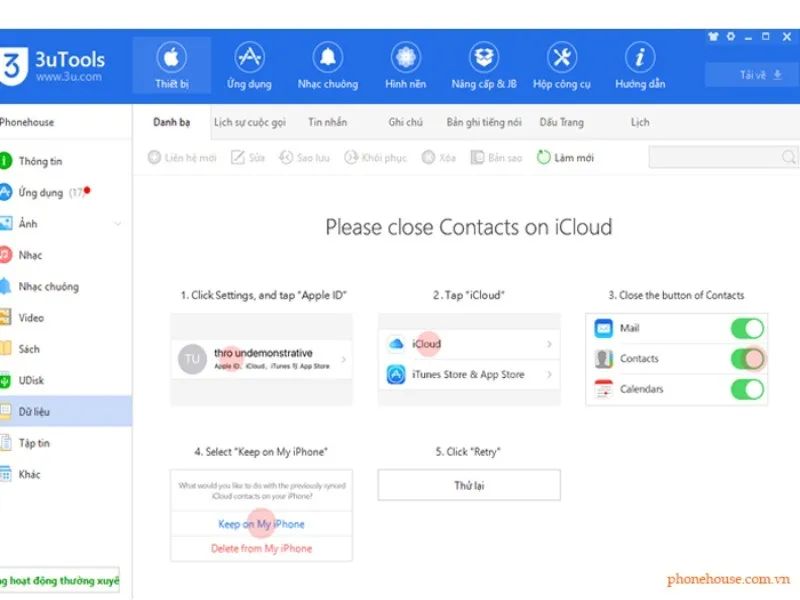Switch to the Dấu Trang tab
The width and height of the screenshot is (800, 600).
tap(562, 122)
